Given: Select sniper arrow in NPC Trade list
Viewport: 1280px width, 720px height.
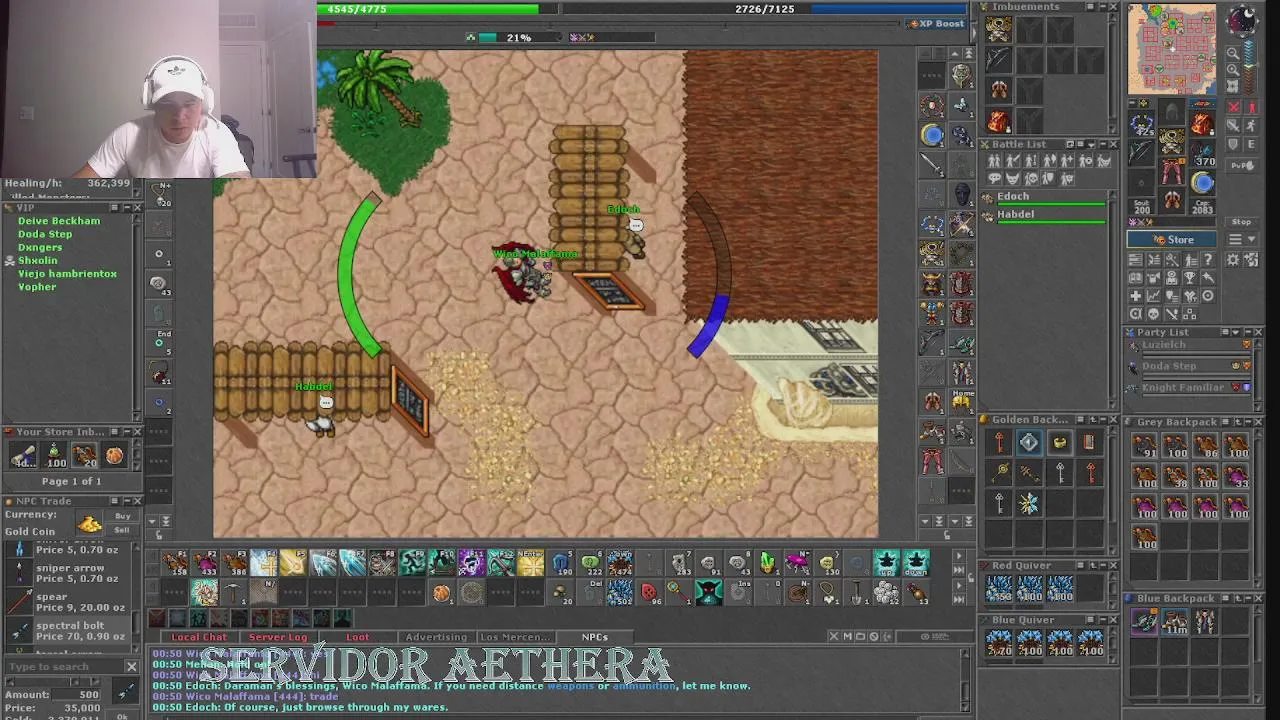Looking at the screenshot, I should coord(70,573).
